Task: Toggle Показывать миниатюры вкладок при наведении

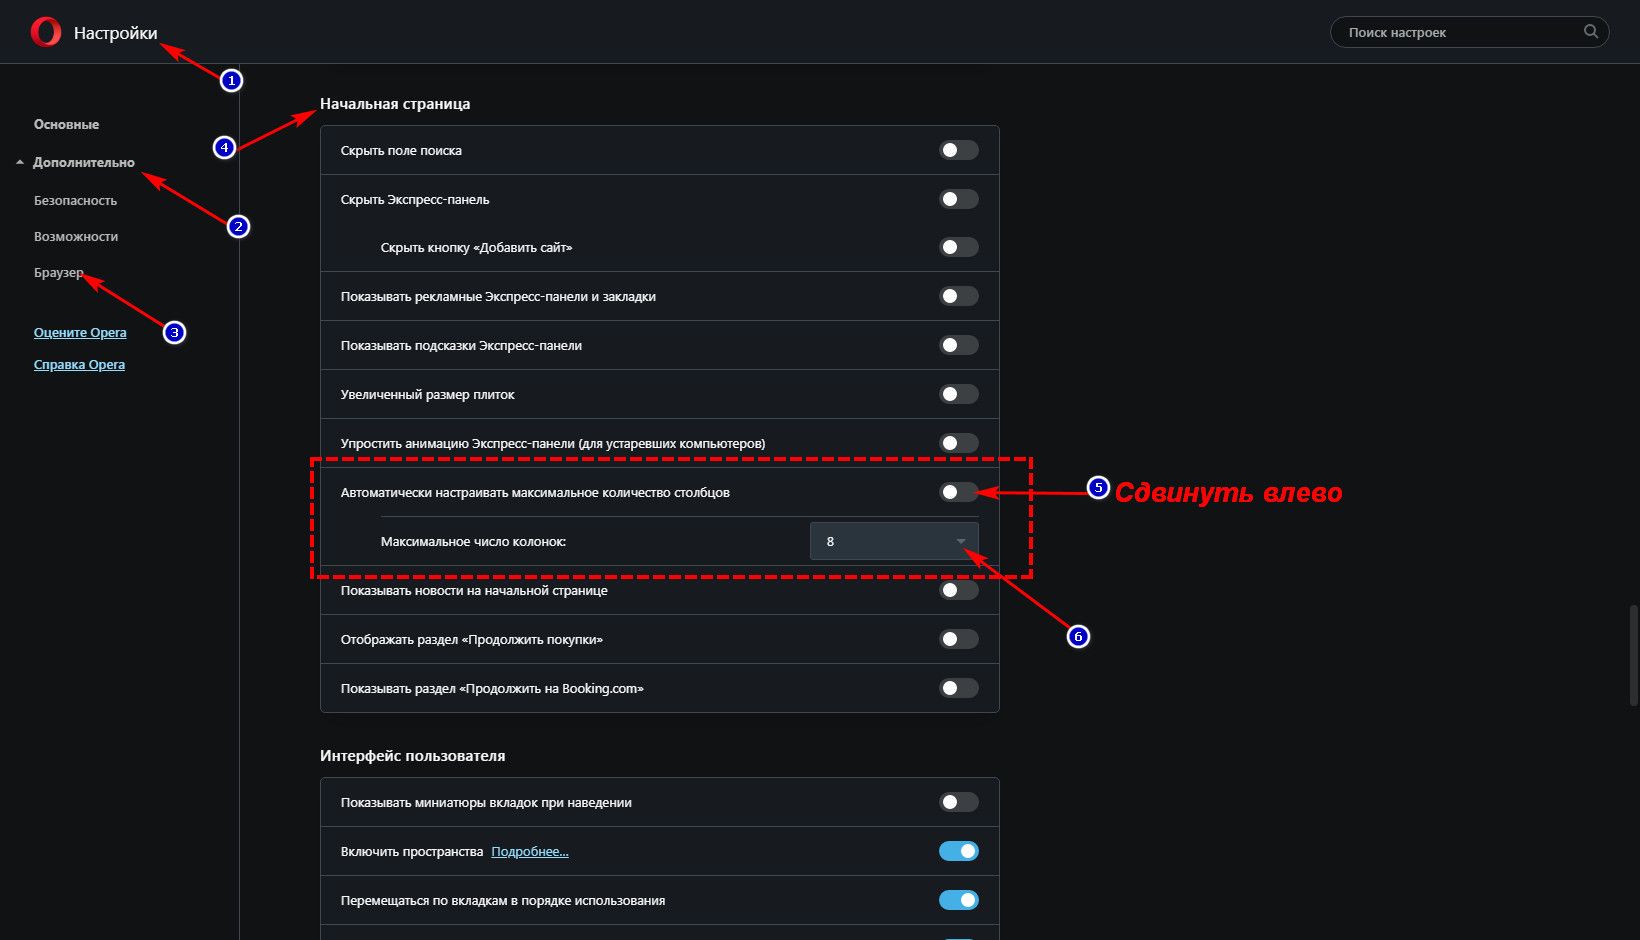Action: coord(959,802)
